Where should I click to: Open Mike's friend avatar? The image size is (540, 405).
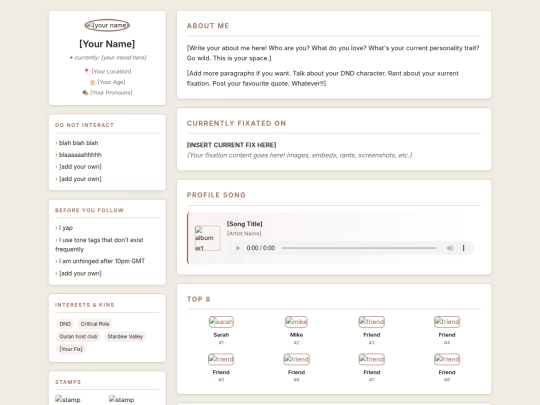click(x=296, y=322)
